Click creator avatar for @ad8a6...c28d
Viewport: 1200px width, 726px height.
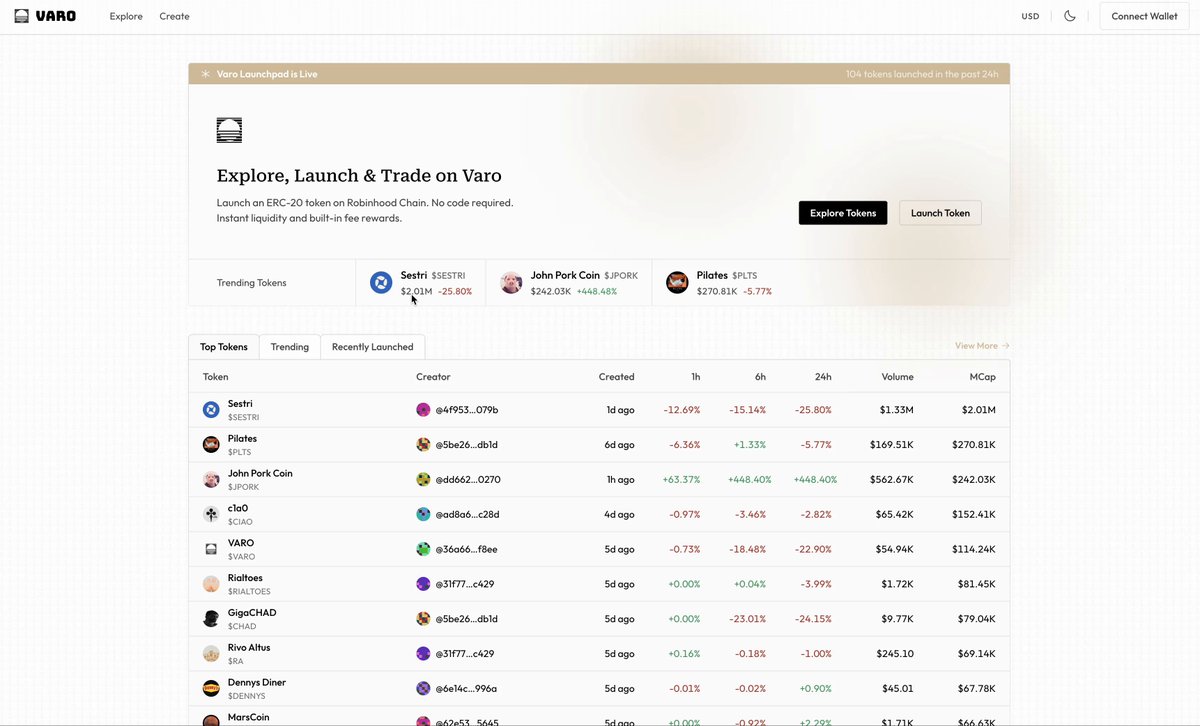423,514
